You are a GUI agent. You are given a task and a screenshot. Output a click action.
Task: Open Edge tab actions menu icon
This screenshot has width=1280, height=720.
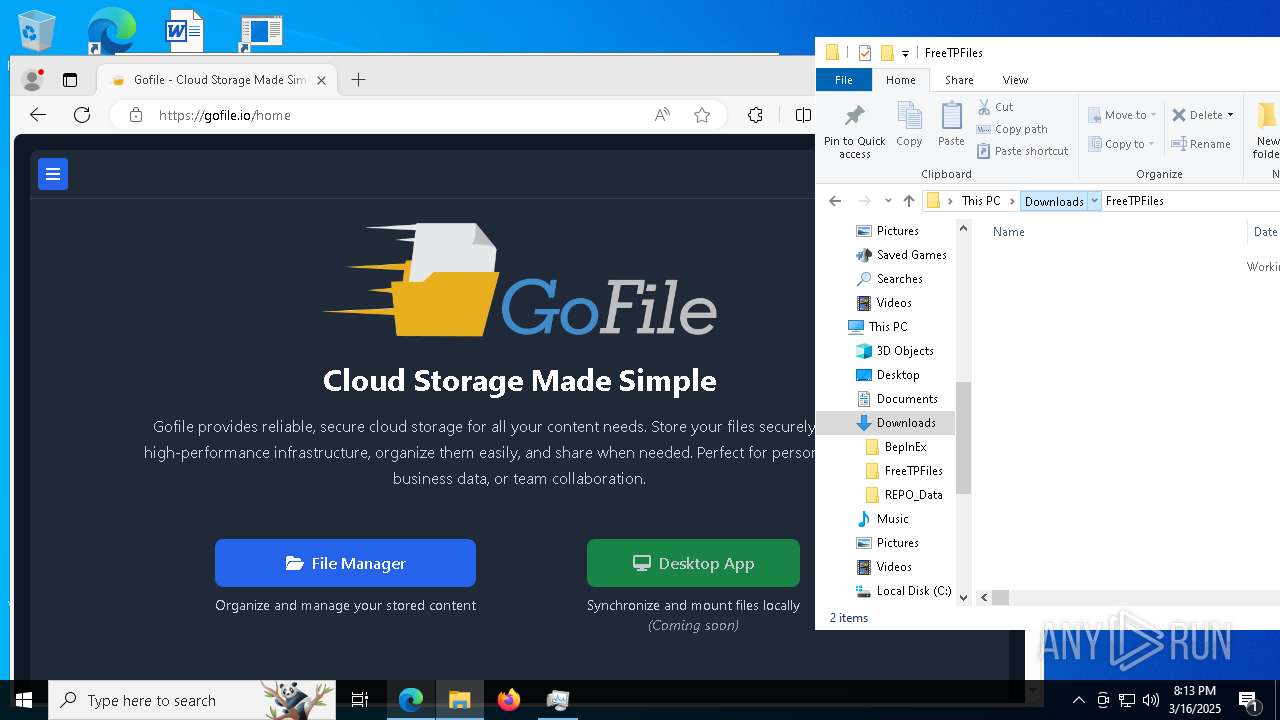(x=70, y=80)
